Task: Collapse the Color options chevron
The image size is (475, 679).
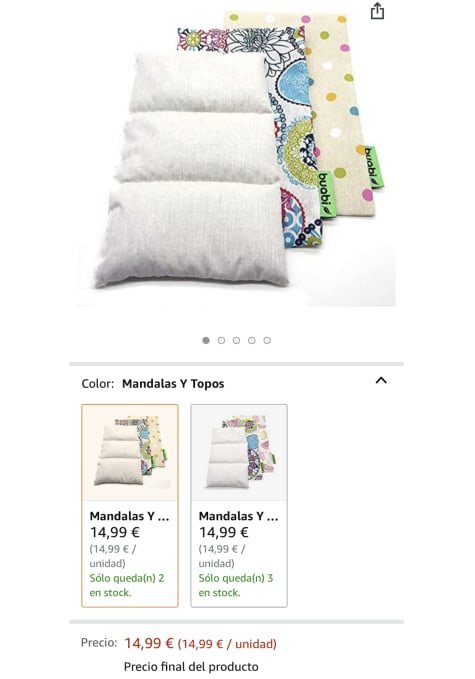Action: (381, 381)
